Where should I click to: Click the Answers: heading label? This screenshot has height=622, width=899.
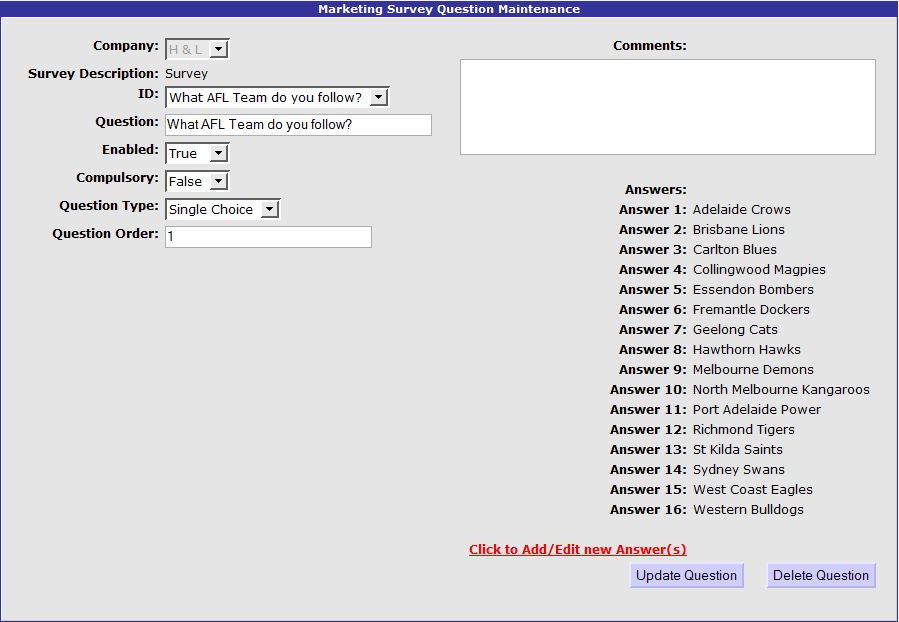click(655, 190)
